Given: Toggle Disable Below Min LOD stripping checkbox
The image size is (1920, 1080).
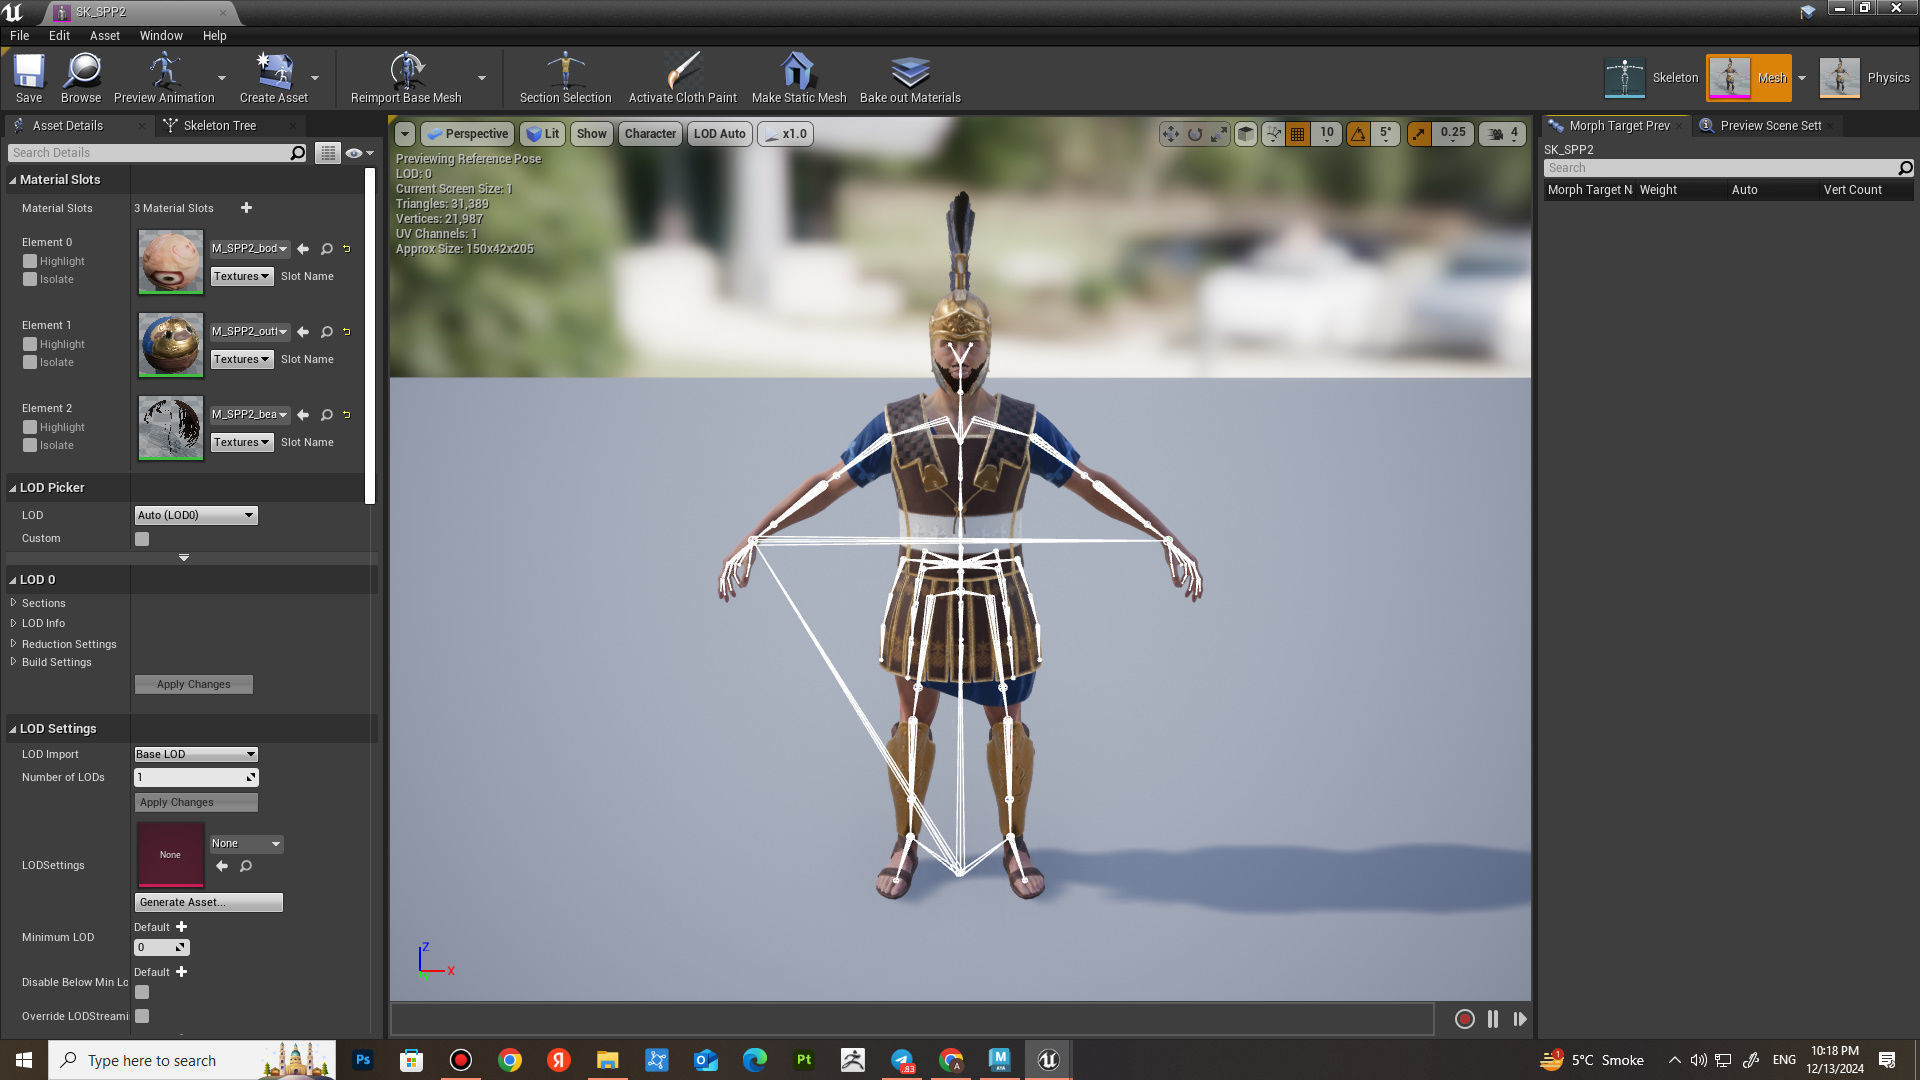Looking at the screenshot, I should (142, 992).
